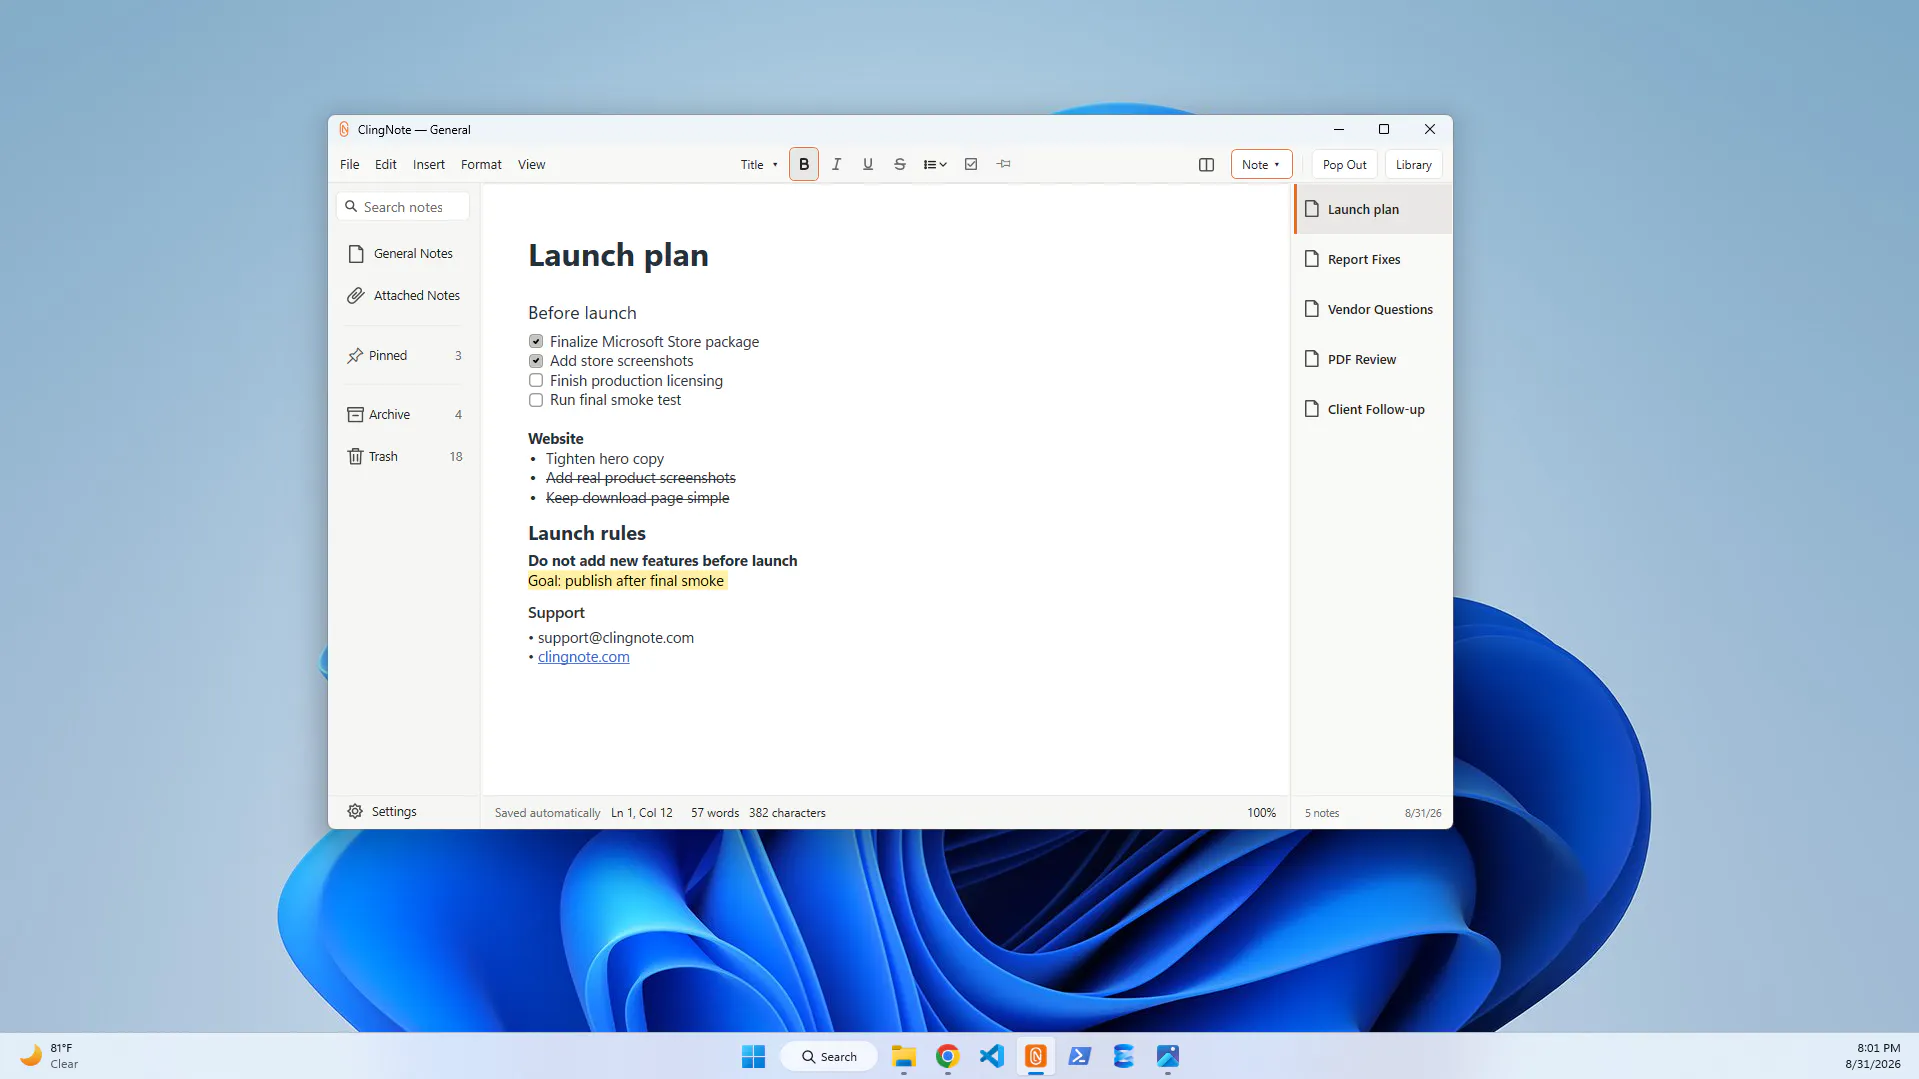Open the Vendor Questions note

coord(1372,310)
